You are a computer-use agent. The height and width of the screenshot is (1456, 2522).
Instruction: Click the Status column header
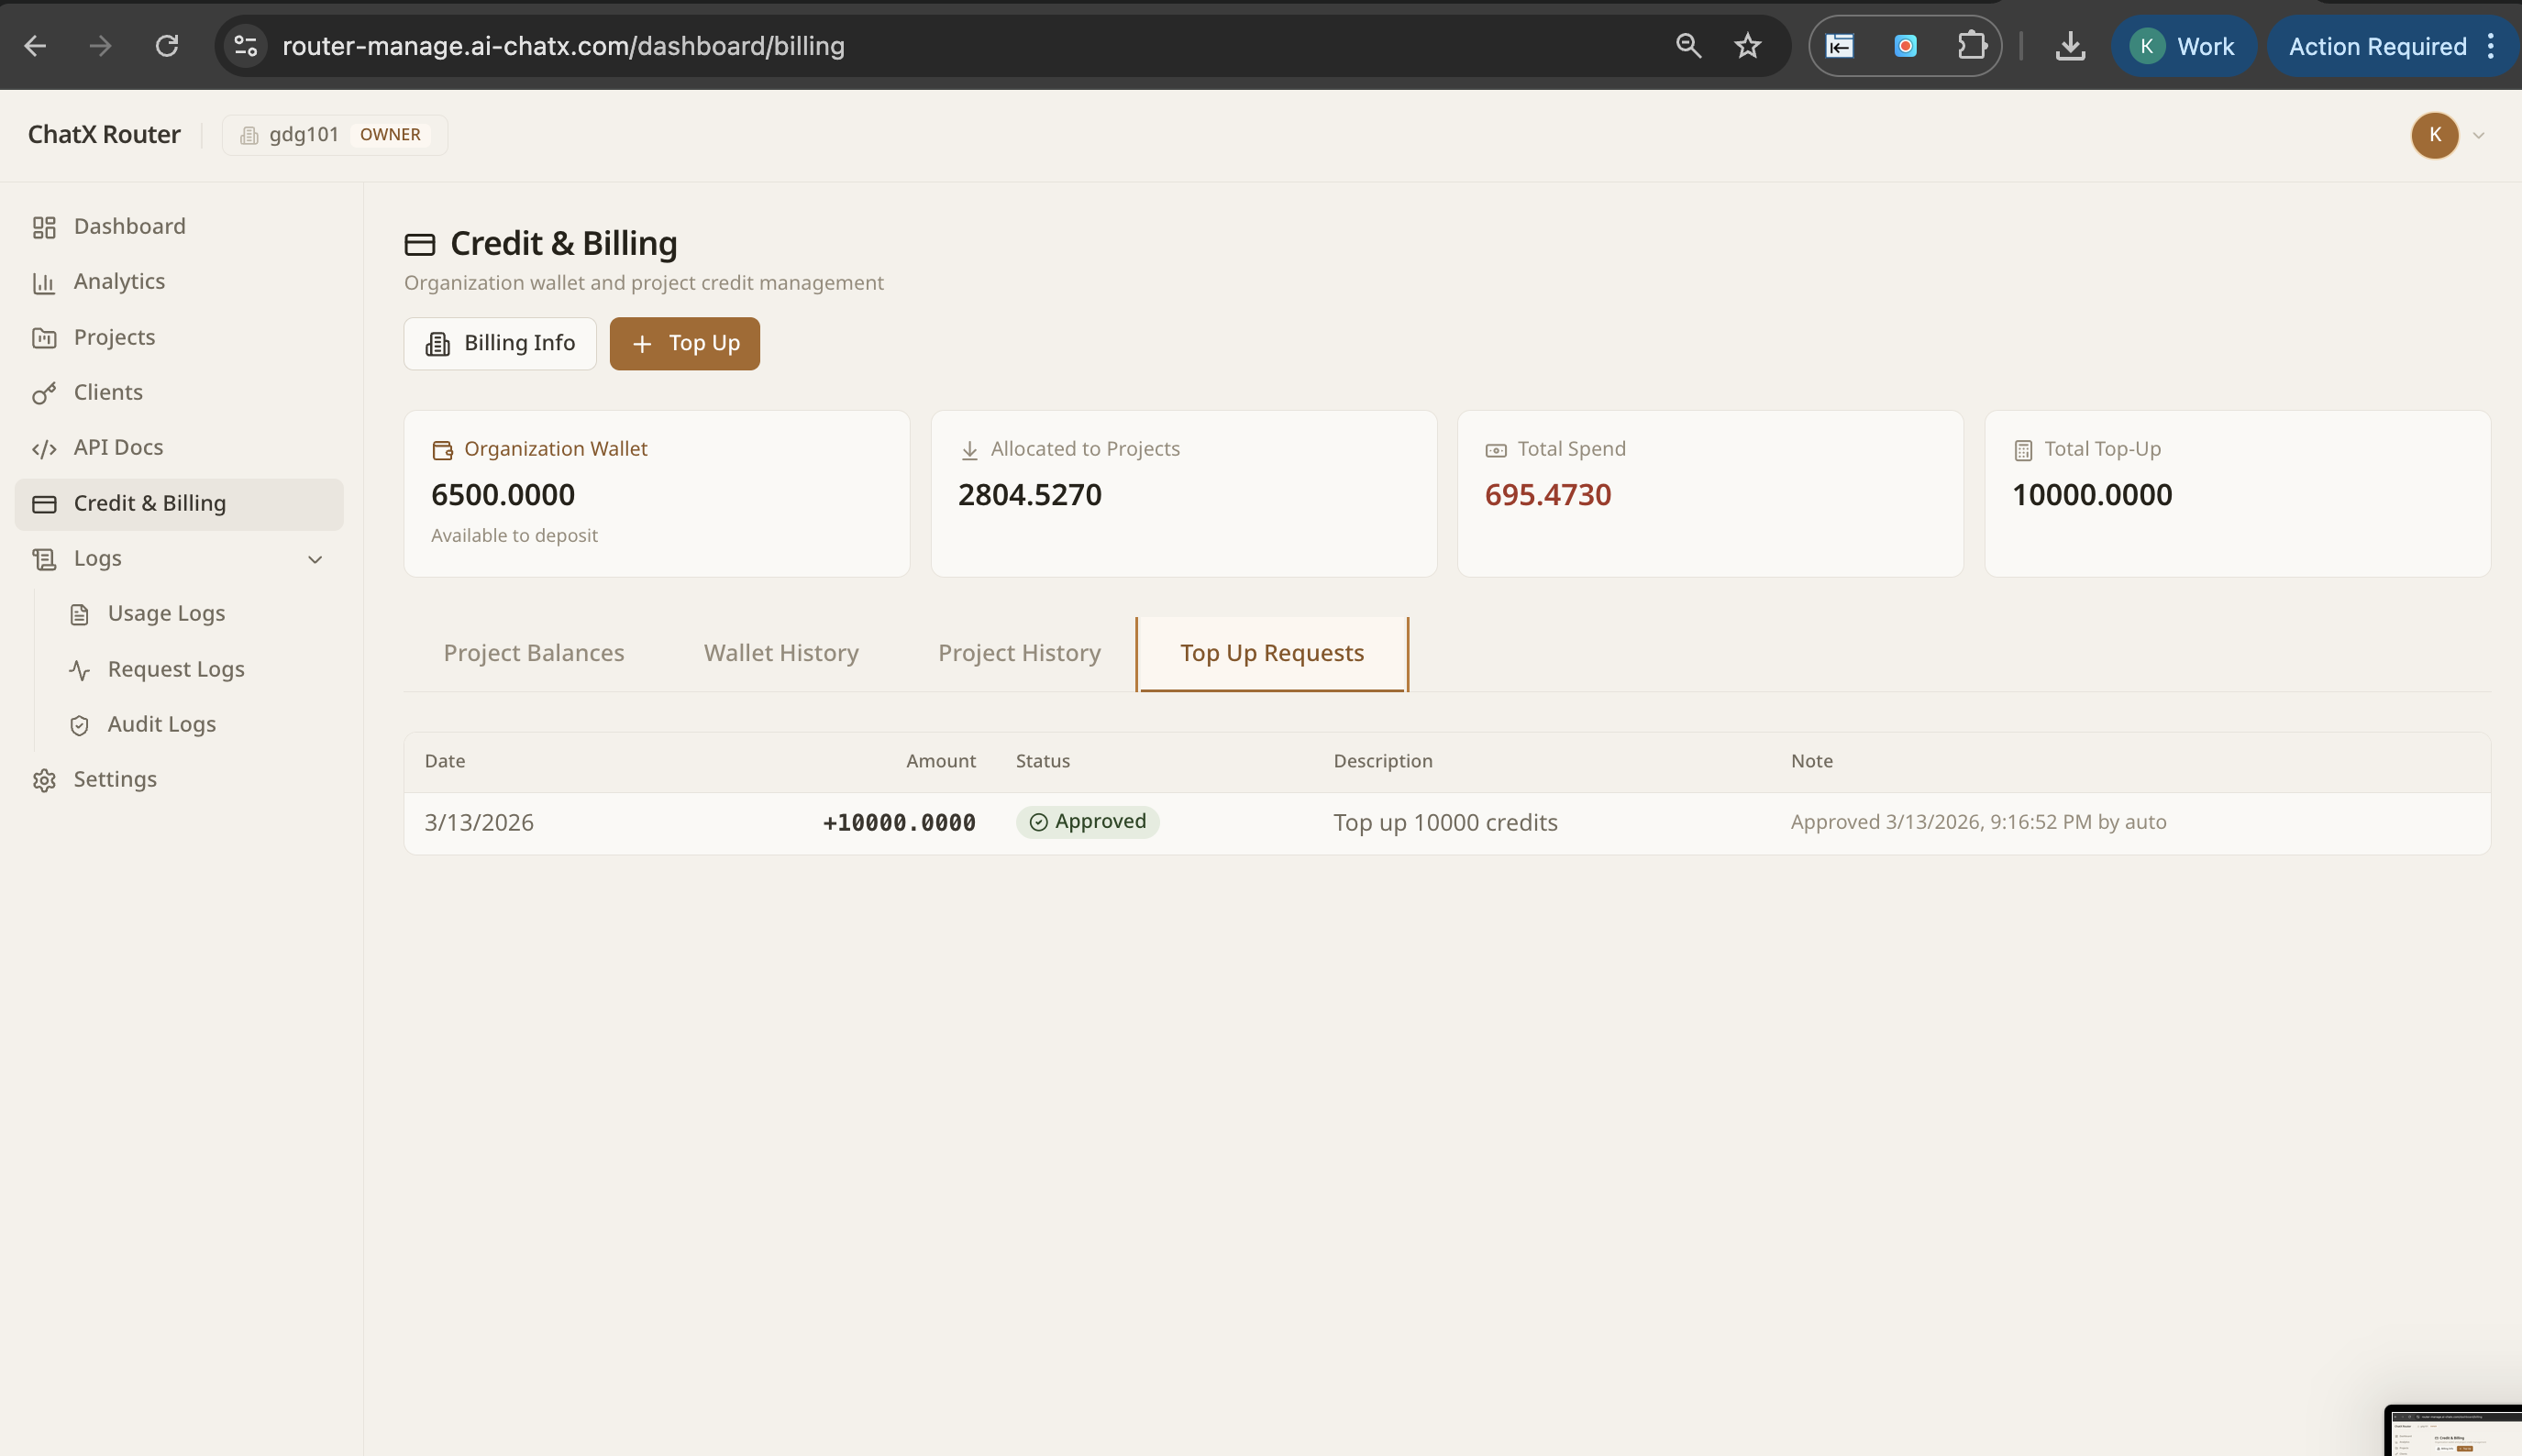1043,761
